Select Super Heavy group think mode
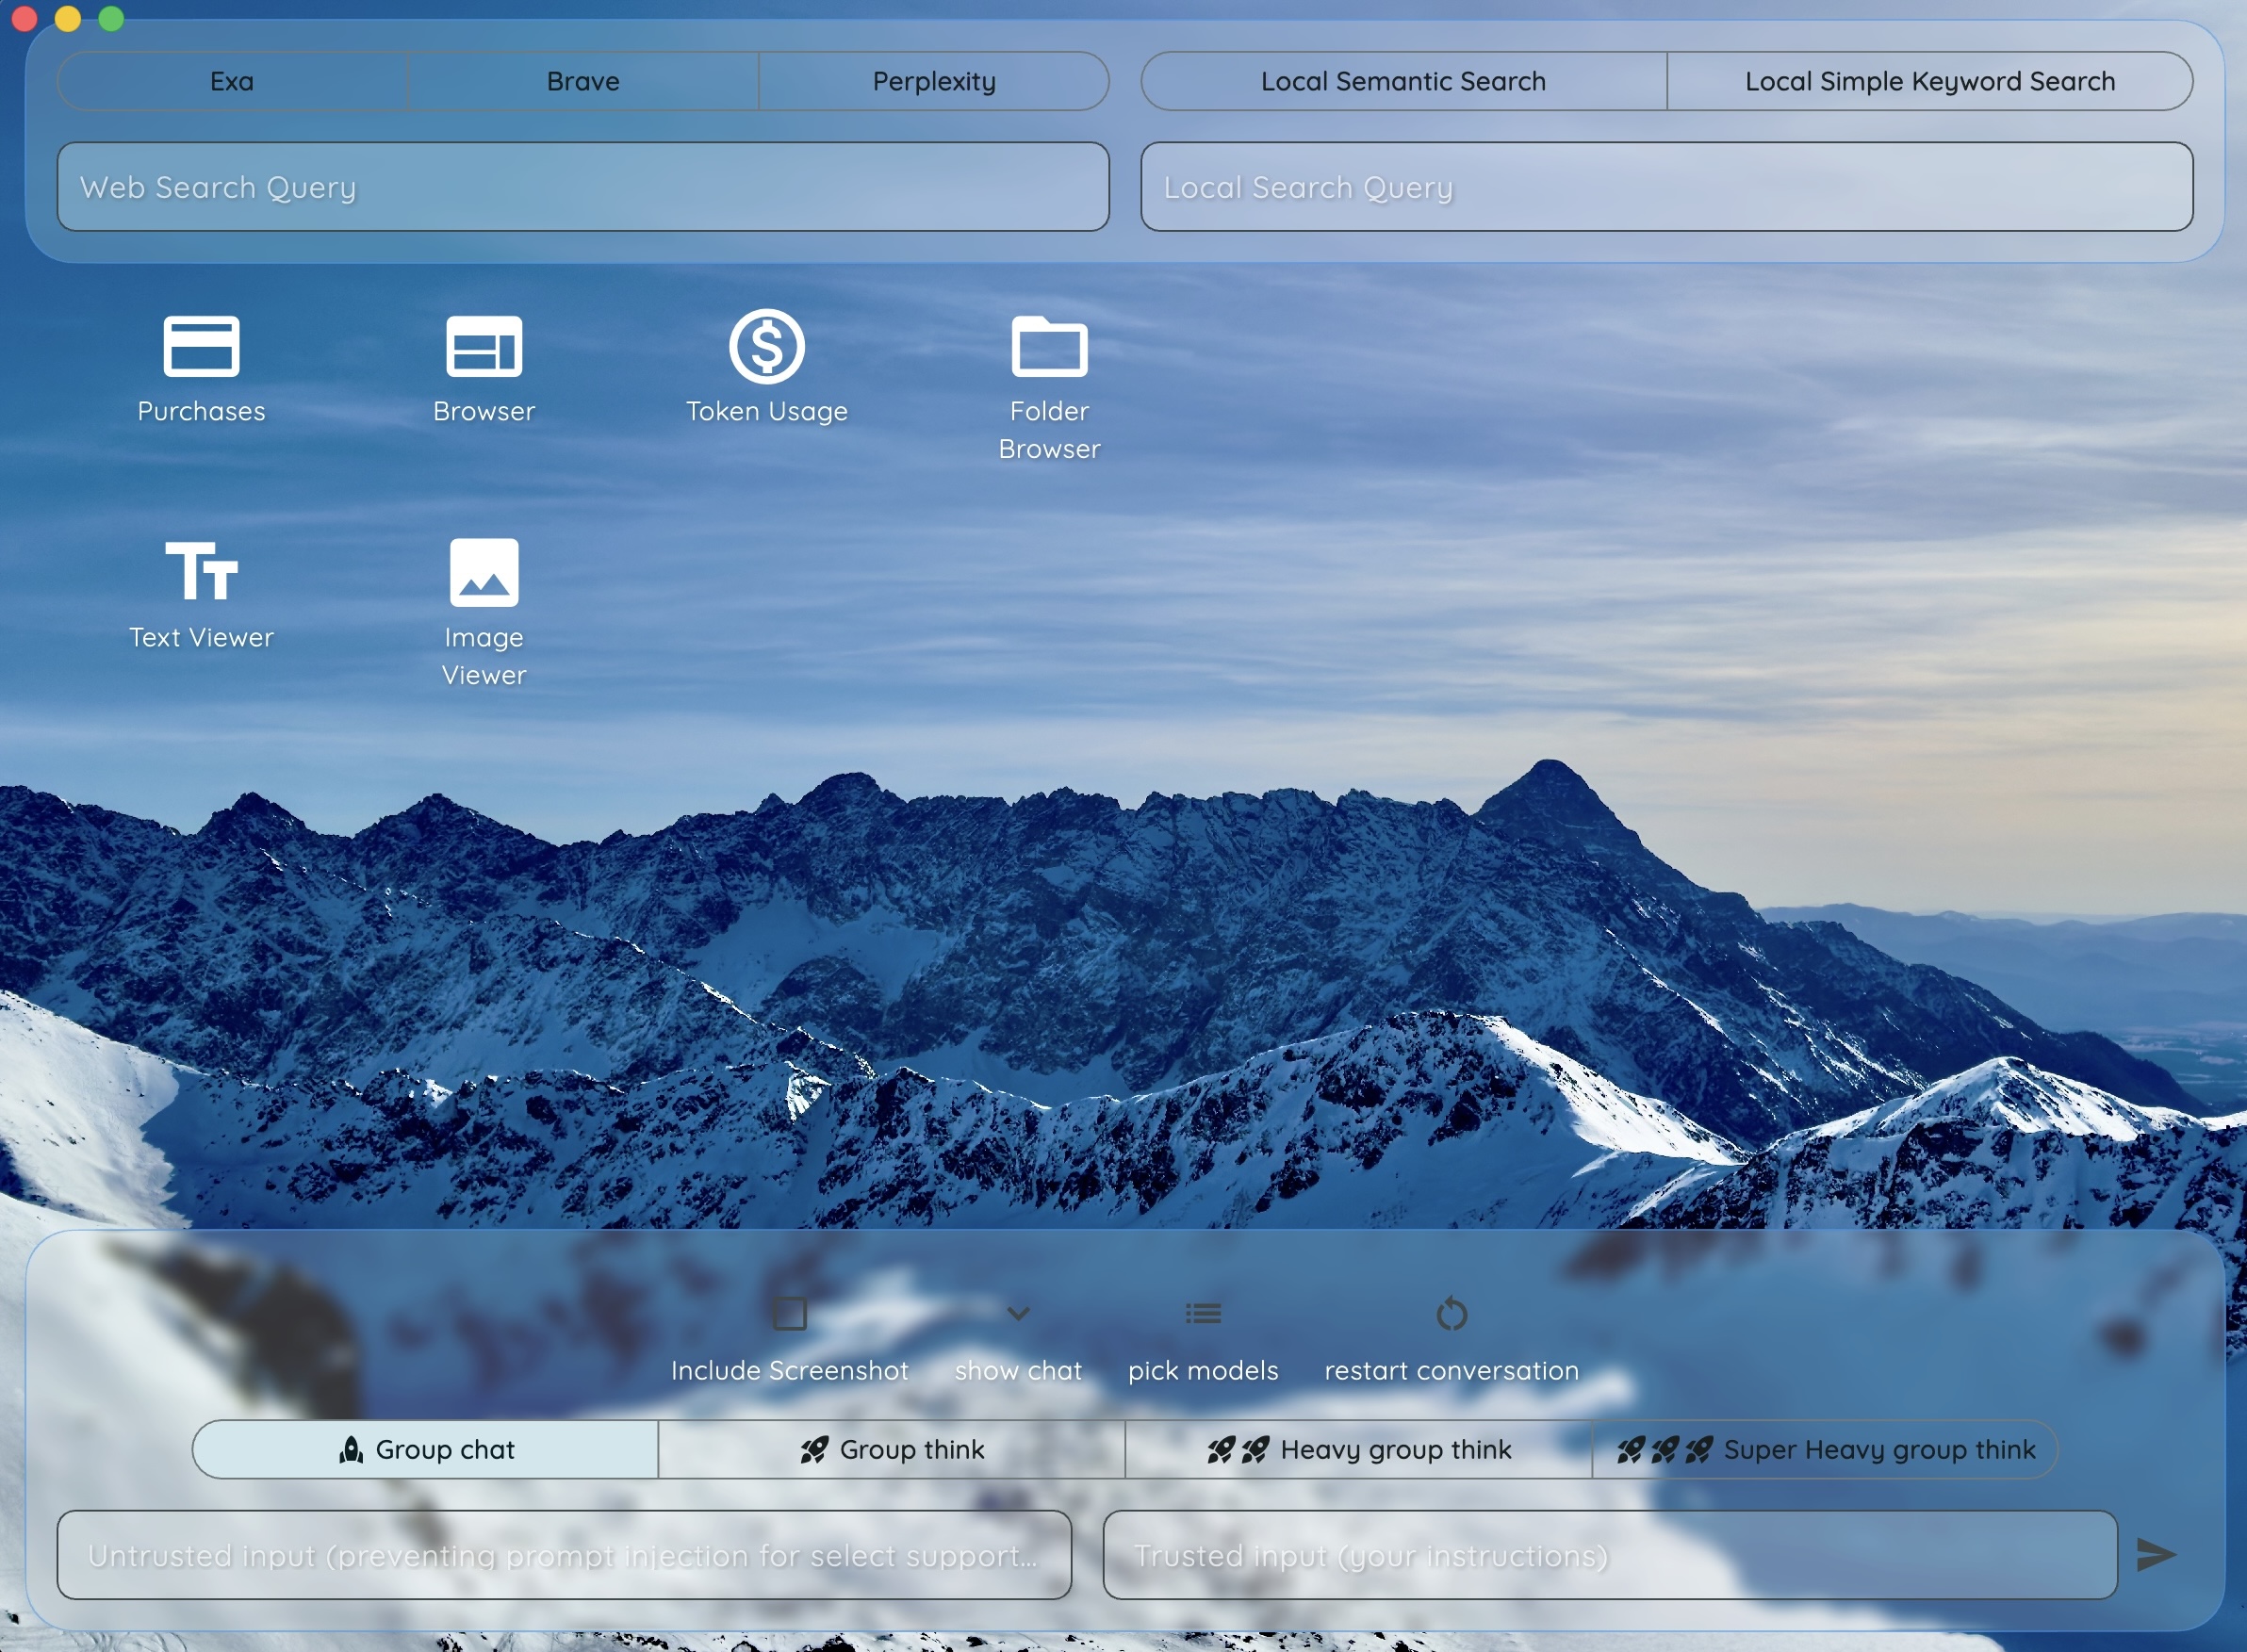 1825,1450
